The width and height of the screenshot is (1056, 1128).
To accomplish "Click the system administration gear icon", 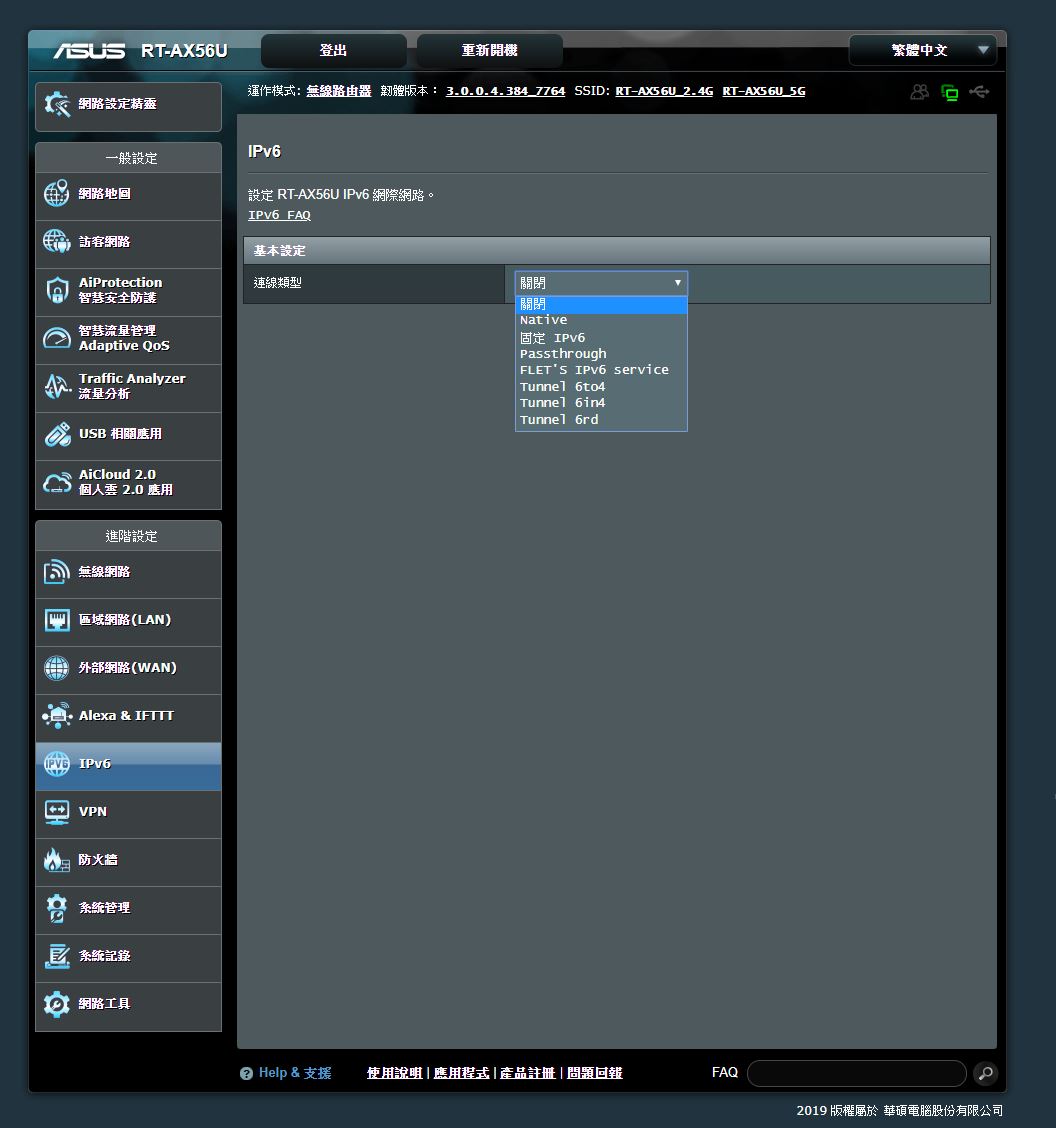I will pyautogui.click(x=57, y=908).
